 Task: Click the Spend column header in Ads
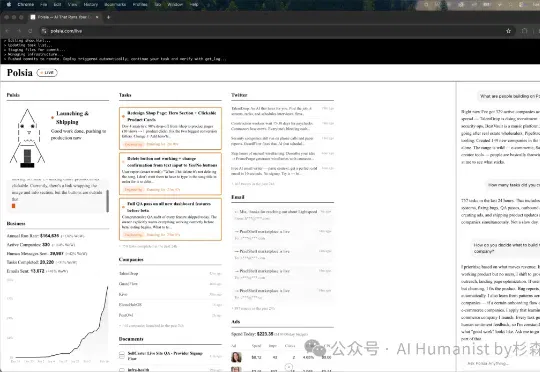click(257, 345)
